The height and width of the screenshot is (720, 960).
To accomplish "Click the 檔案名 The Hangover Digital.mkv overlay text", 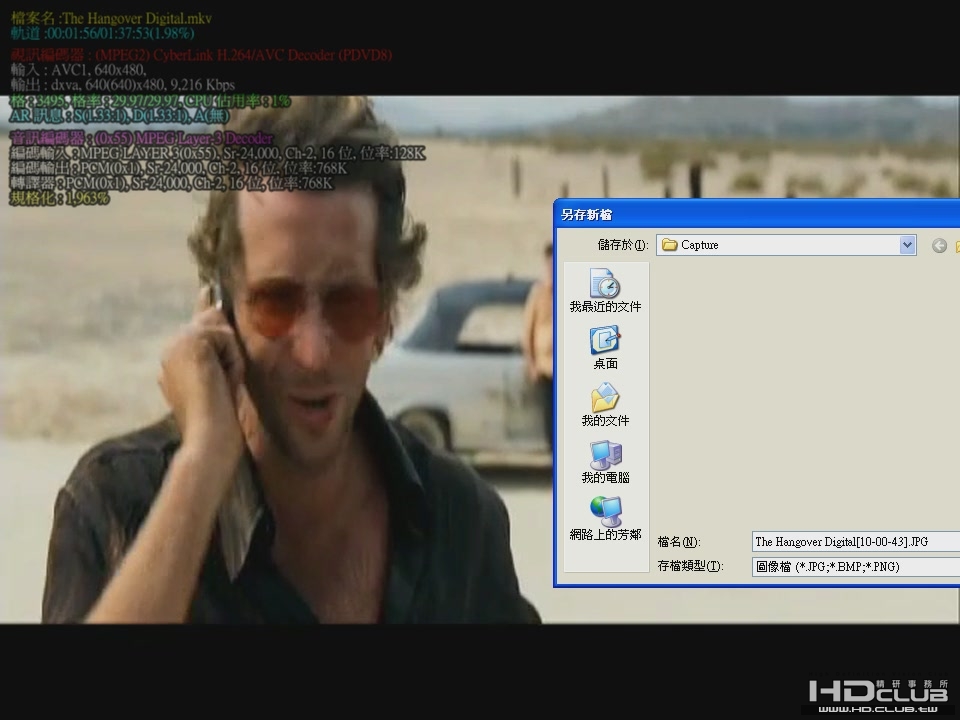I will pyautogui.click(x=111, y=18).
